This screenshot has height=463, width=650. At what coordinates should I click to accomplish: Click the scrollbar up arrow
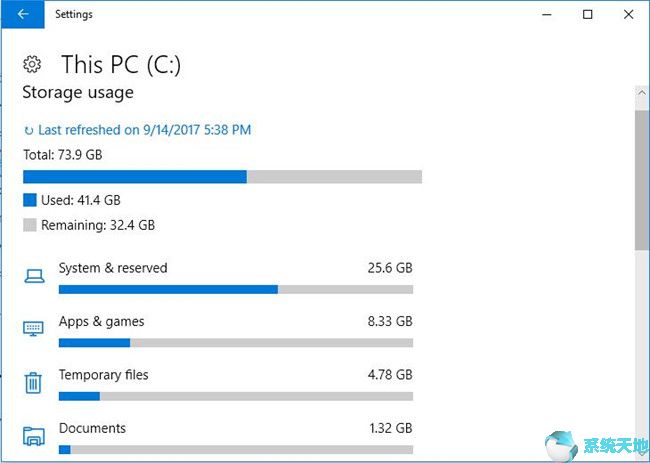click(x=642, y=93)
